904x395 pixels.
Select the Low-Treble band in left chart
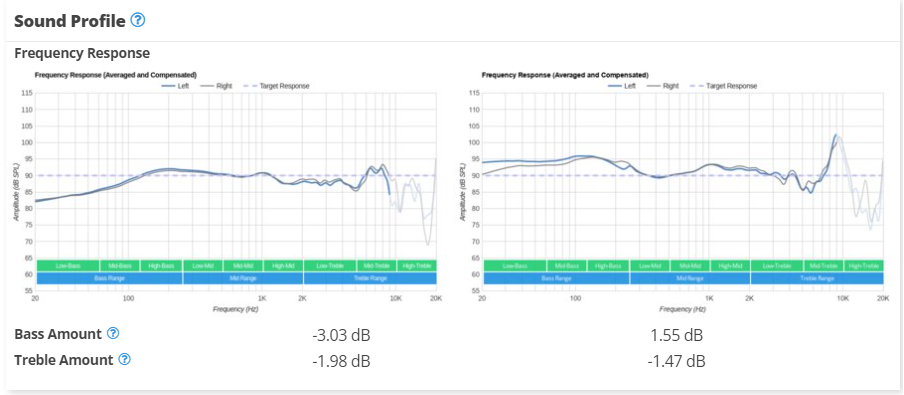(330, 266)
